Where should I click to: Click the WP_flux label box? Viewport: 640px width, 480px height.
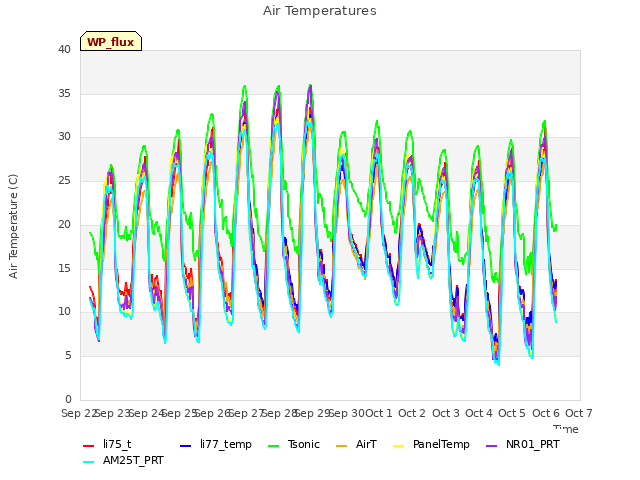pyautogui.click(x=111, y=41)
